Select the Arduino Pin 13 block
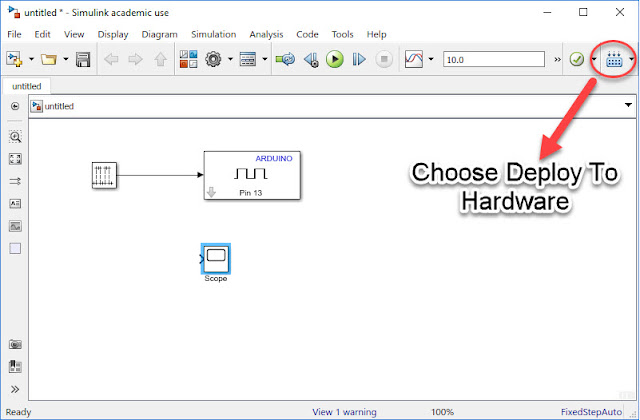The width and height of the screenshot is (640, 420). click(x=252, y=176)
